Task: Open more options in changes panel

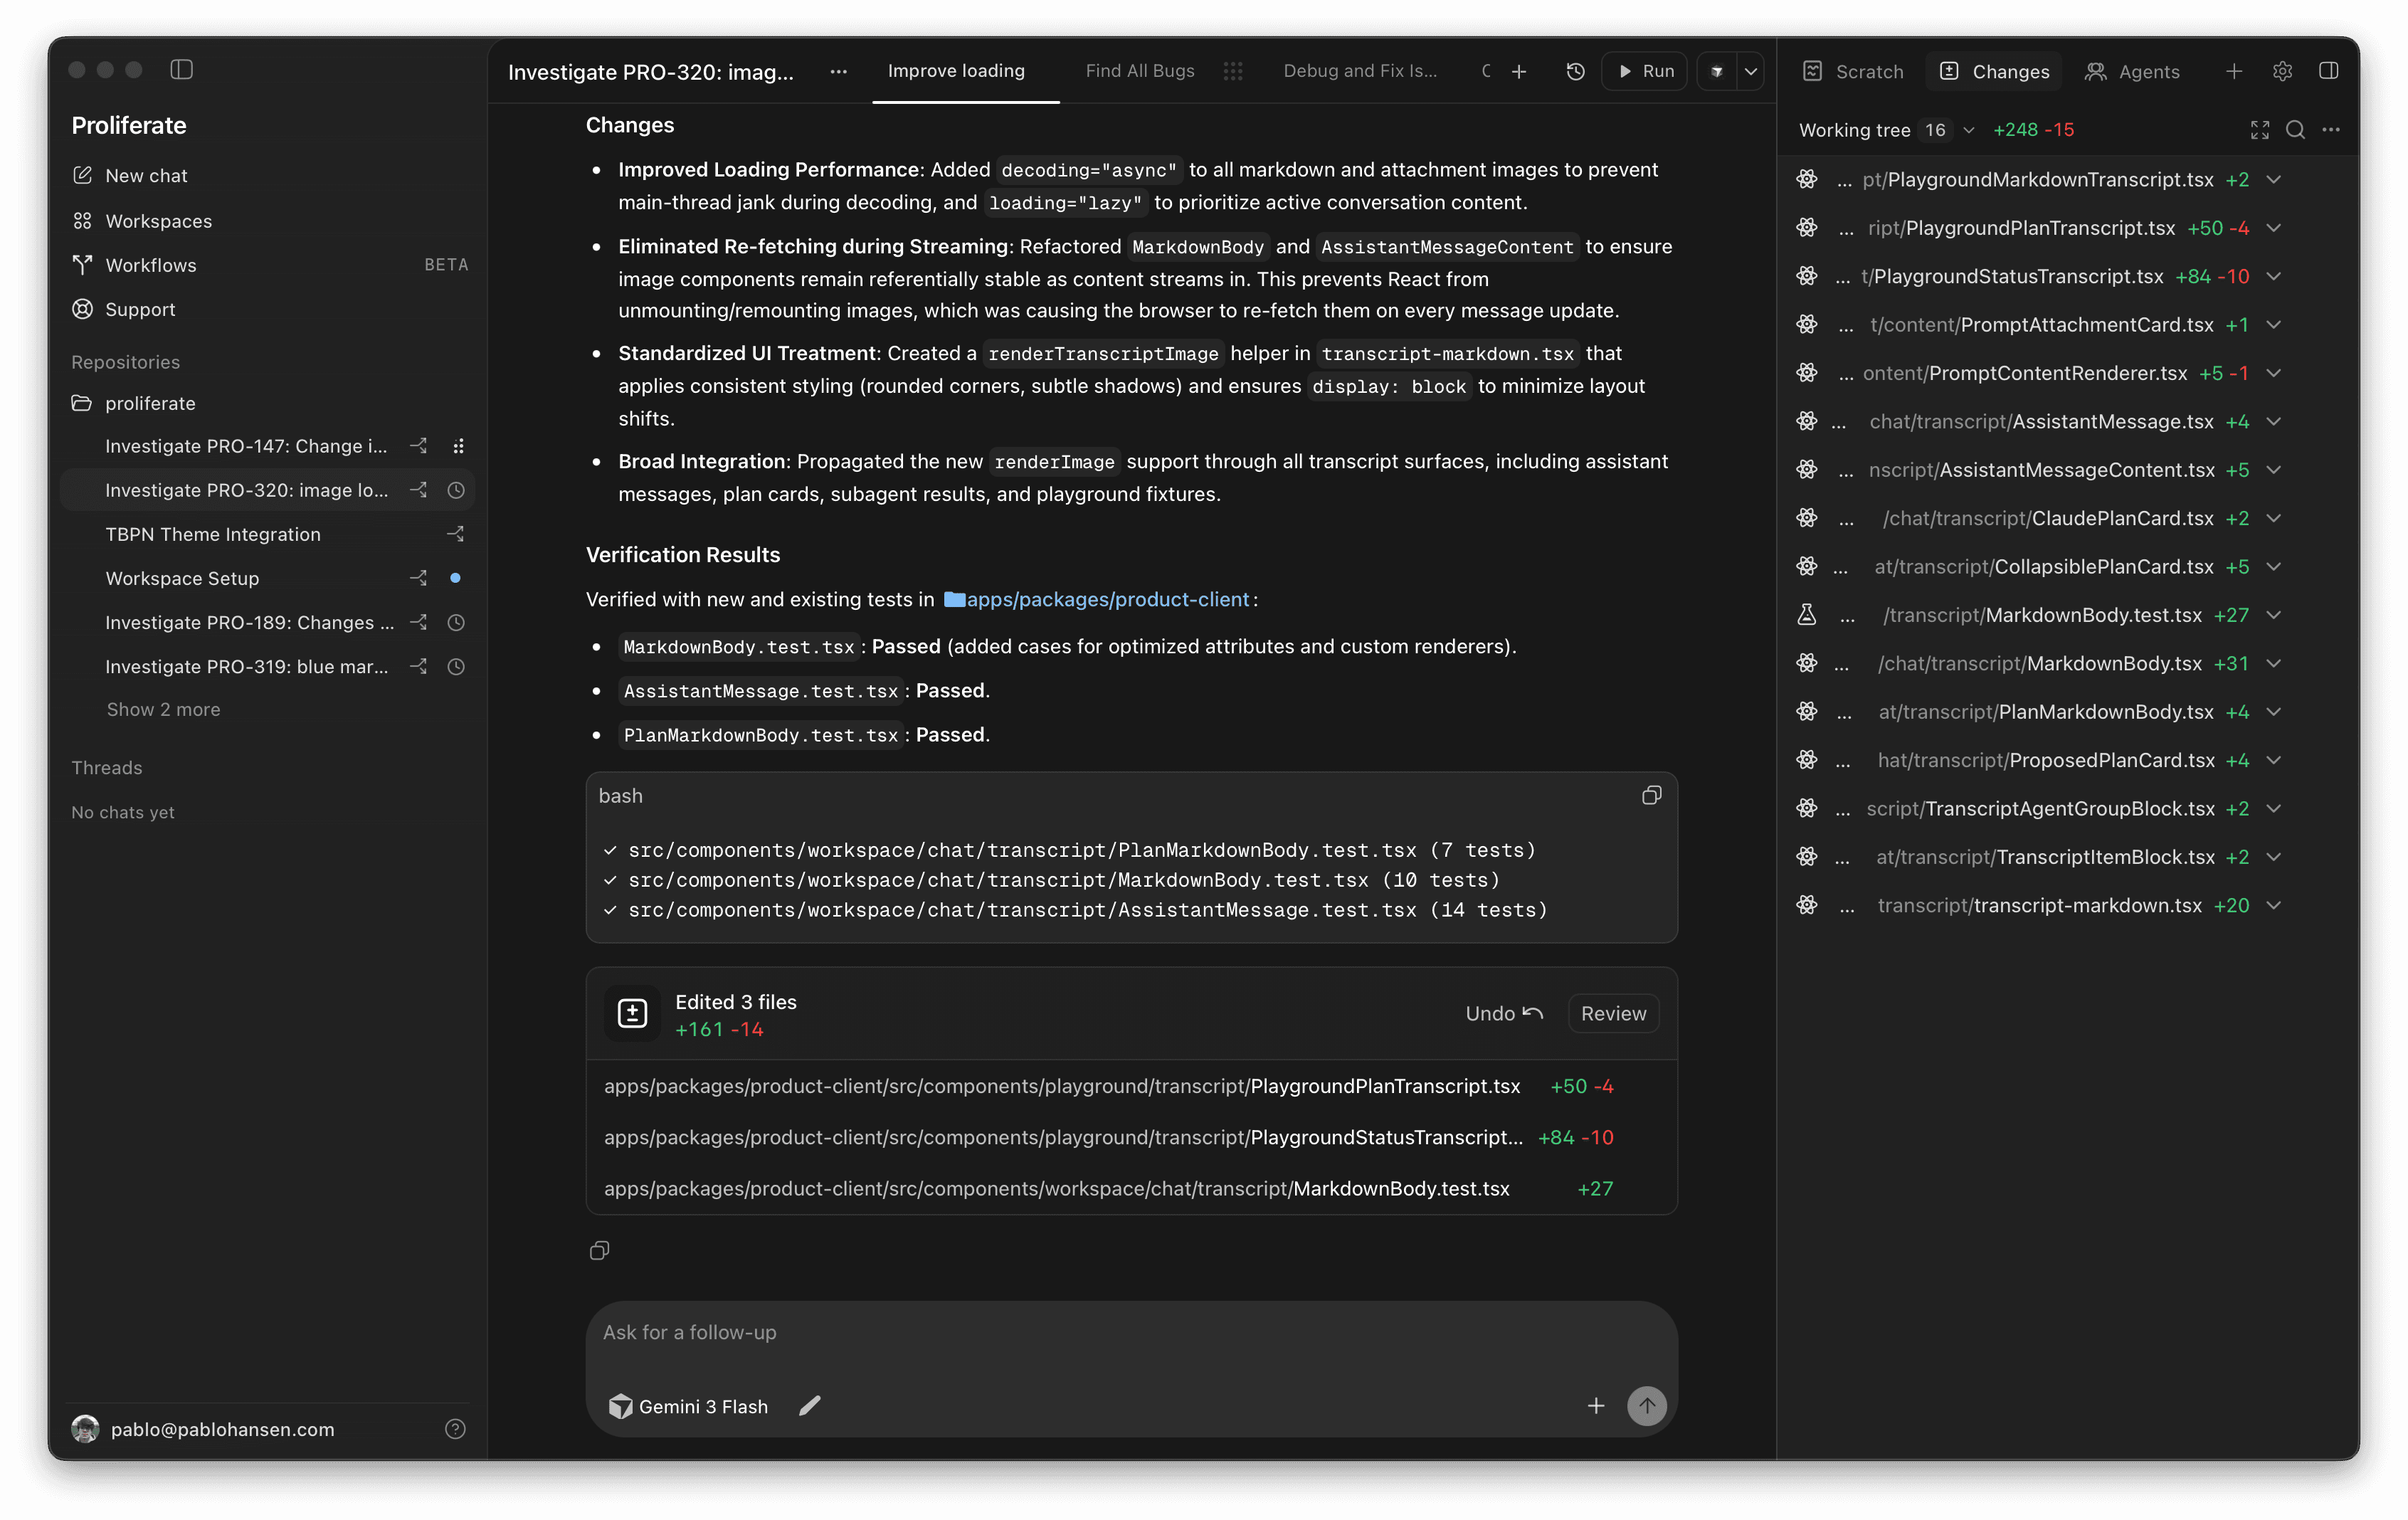Action: tap(2332, 130)
